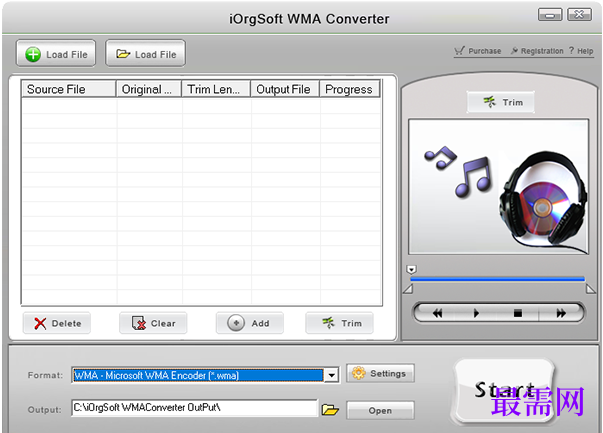Expand the Format dropdown arrow
The image size is (603, 433).
click(331, 375)
